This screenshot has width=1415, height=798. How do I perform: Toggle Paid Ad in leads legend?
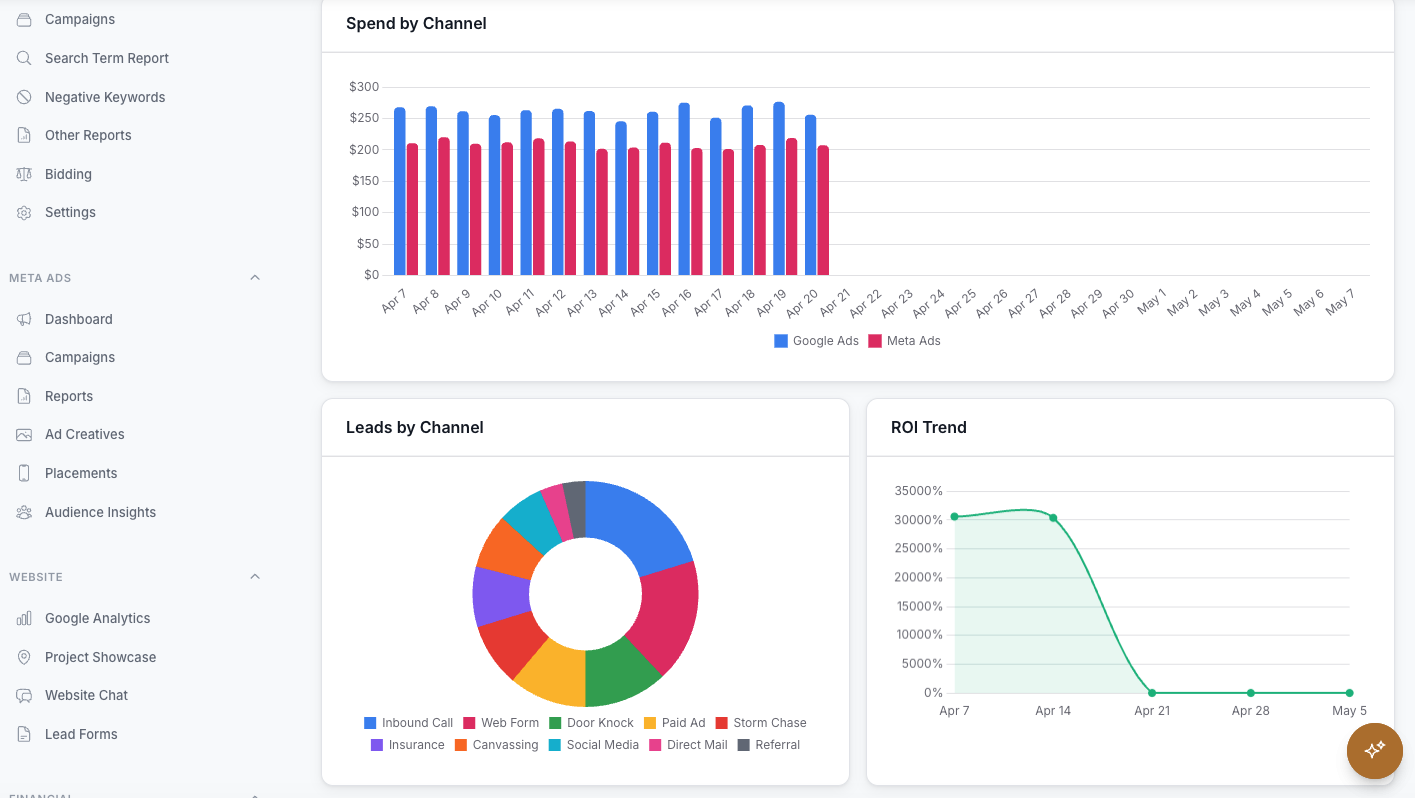(x=674, y=723)
